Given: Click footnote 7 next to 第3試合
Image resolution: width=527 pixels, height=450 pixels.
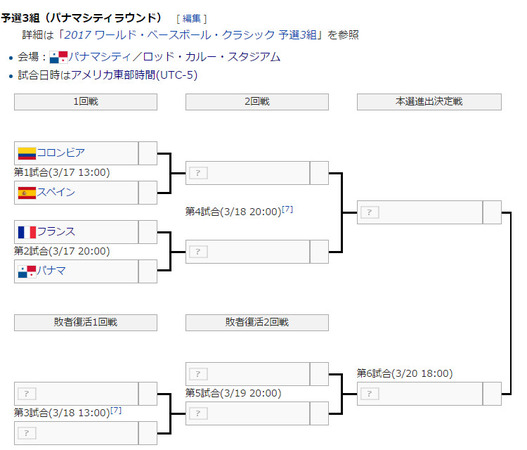Looking at the screenshot, I should (x=116, y=410).
